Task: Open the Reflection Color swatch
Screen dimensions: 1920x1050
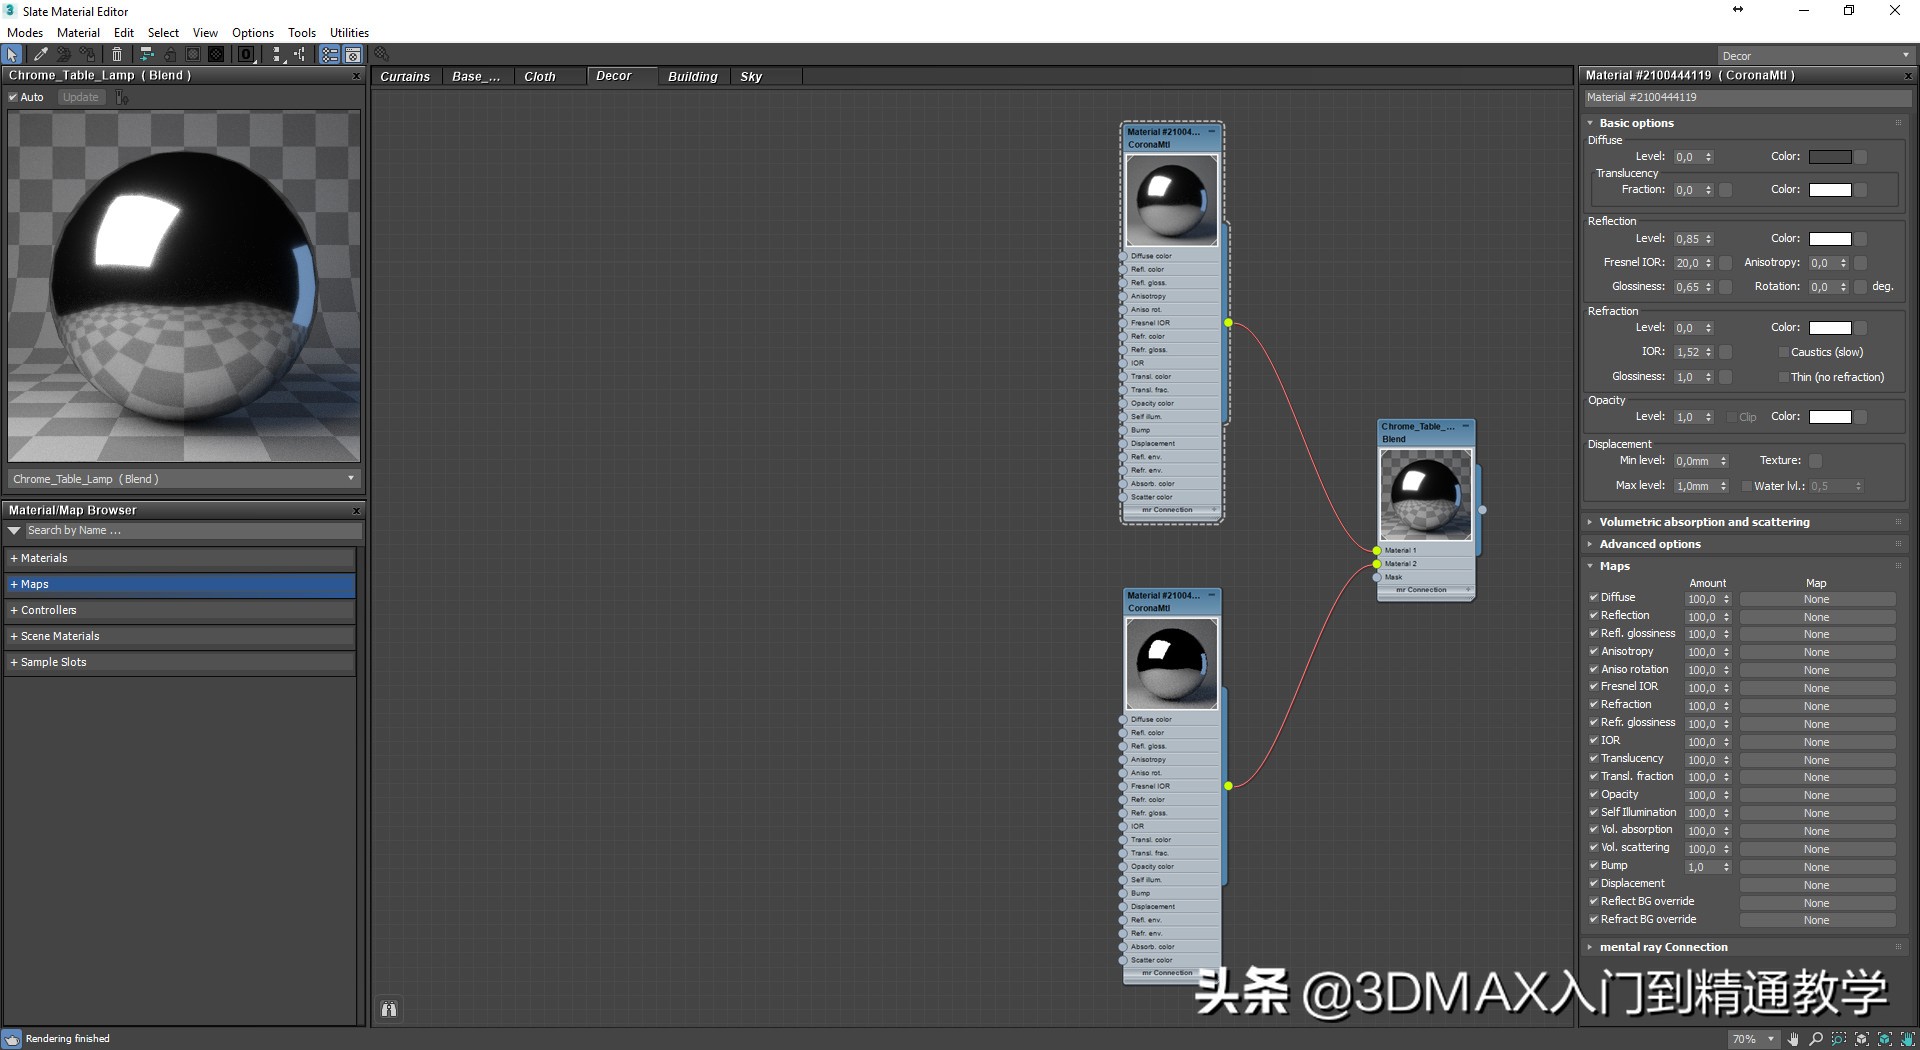Action: coord(1830,238)
